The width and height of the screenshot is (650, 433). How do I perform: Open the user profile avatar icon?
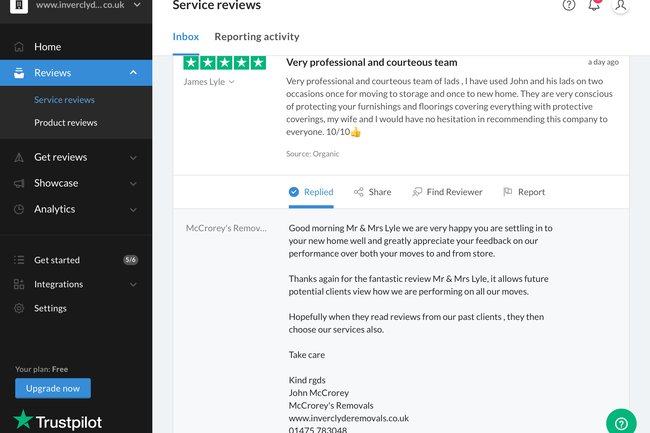pyautogui.click(x=621, y=5)
